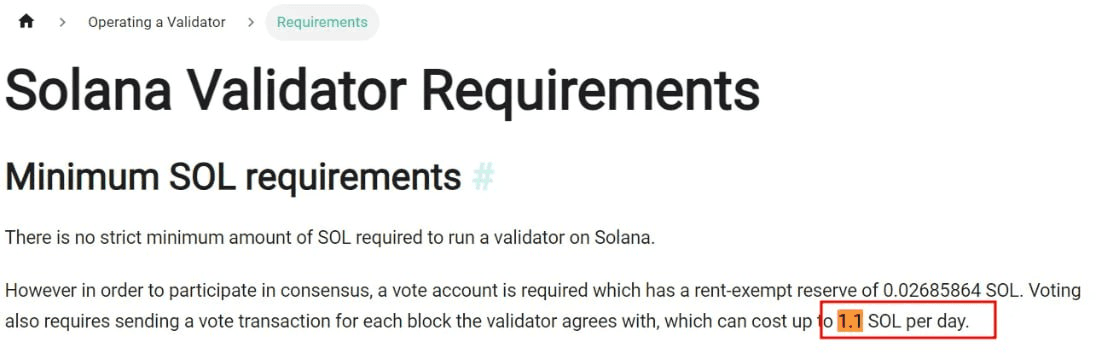Click the chevron before the Requirements pill
1100x360 pixels.
click(x=250, y=22)
